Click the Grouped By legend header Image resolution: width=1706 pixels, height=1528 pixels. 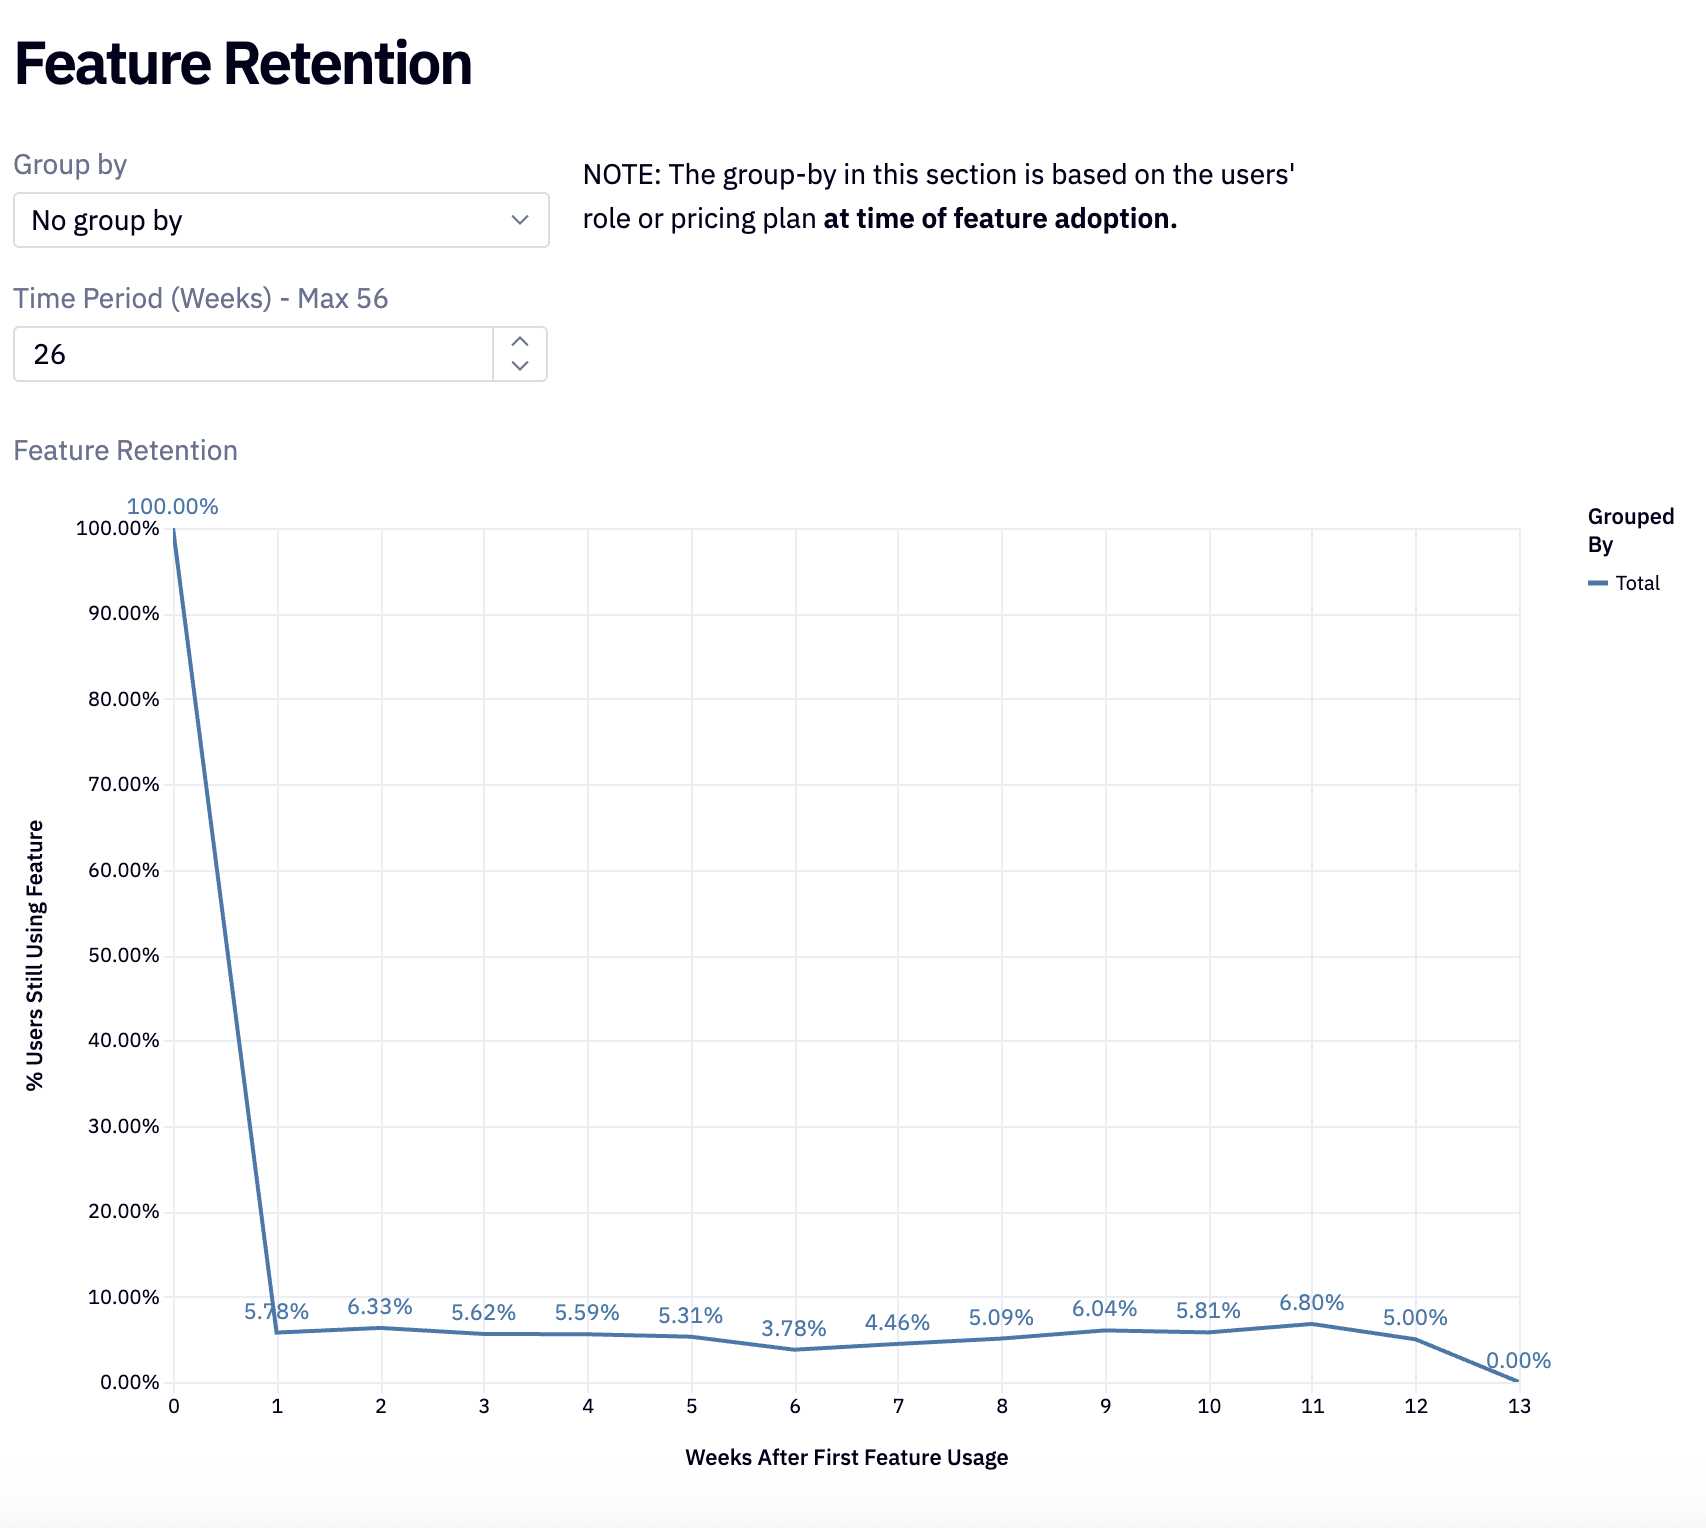click(x=1630, y=531)
